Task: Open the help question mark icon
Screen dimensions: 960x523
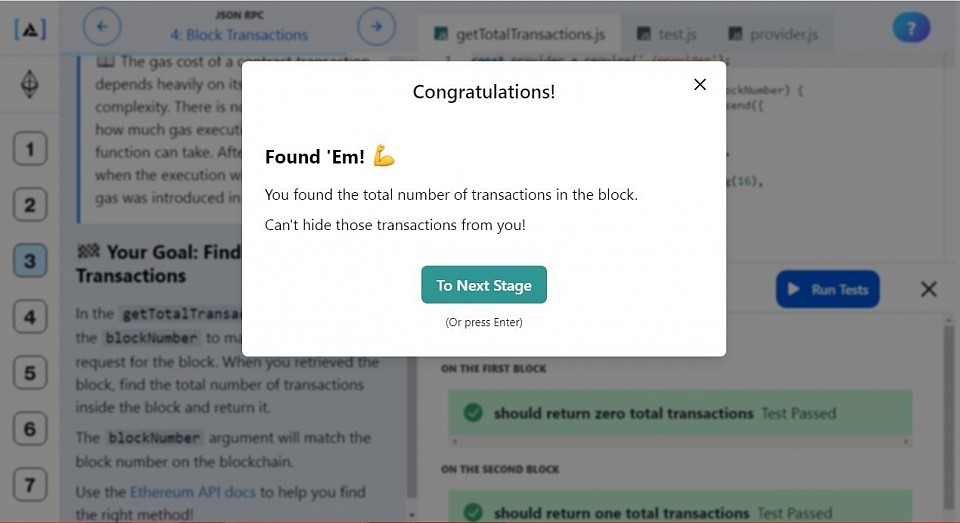Action: [x=911, y=28]
